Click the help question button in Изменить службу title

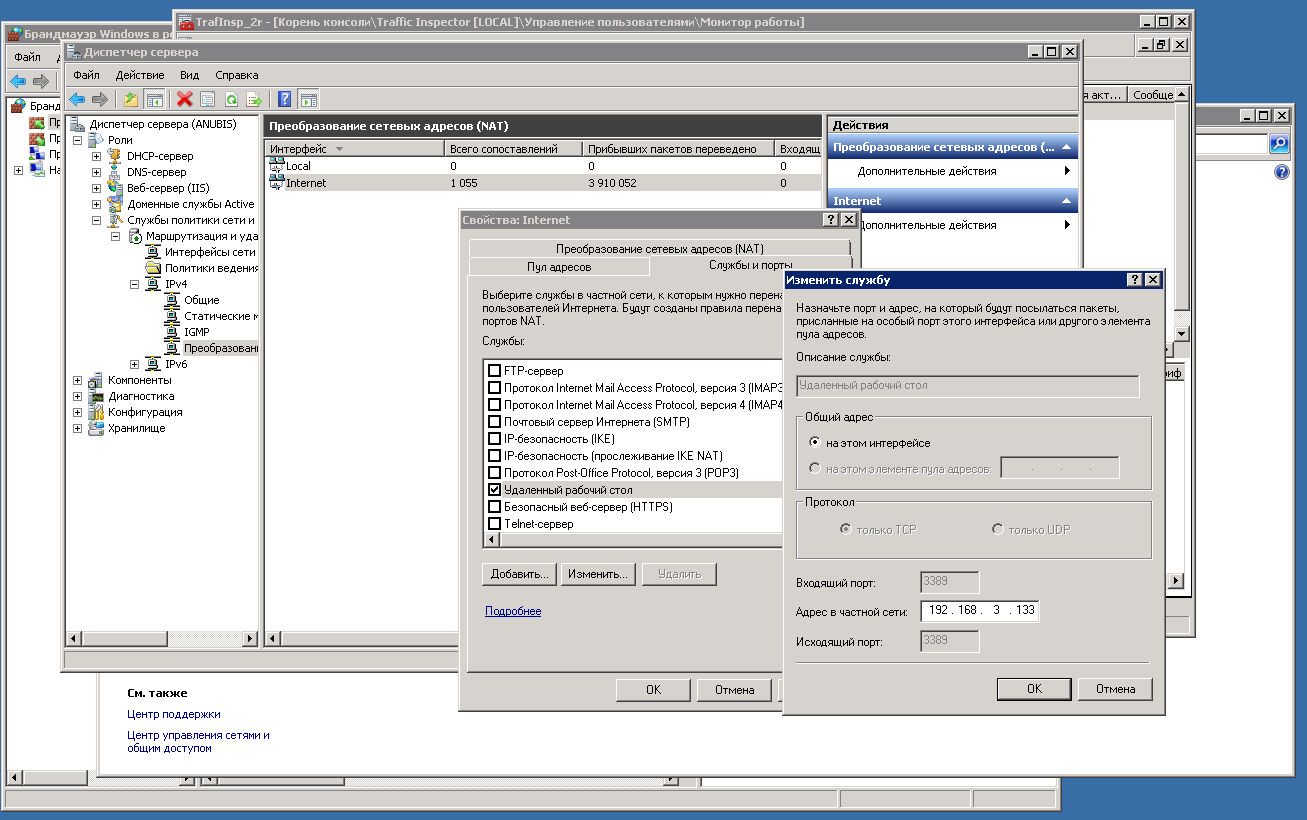(1135, 280)
